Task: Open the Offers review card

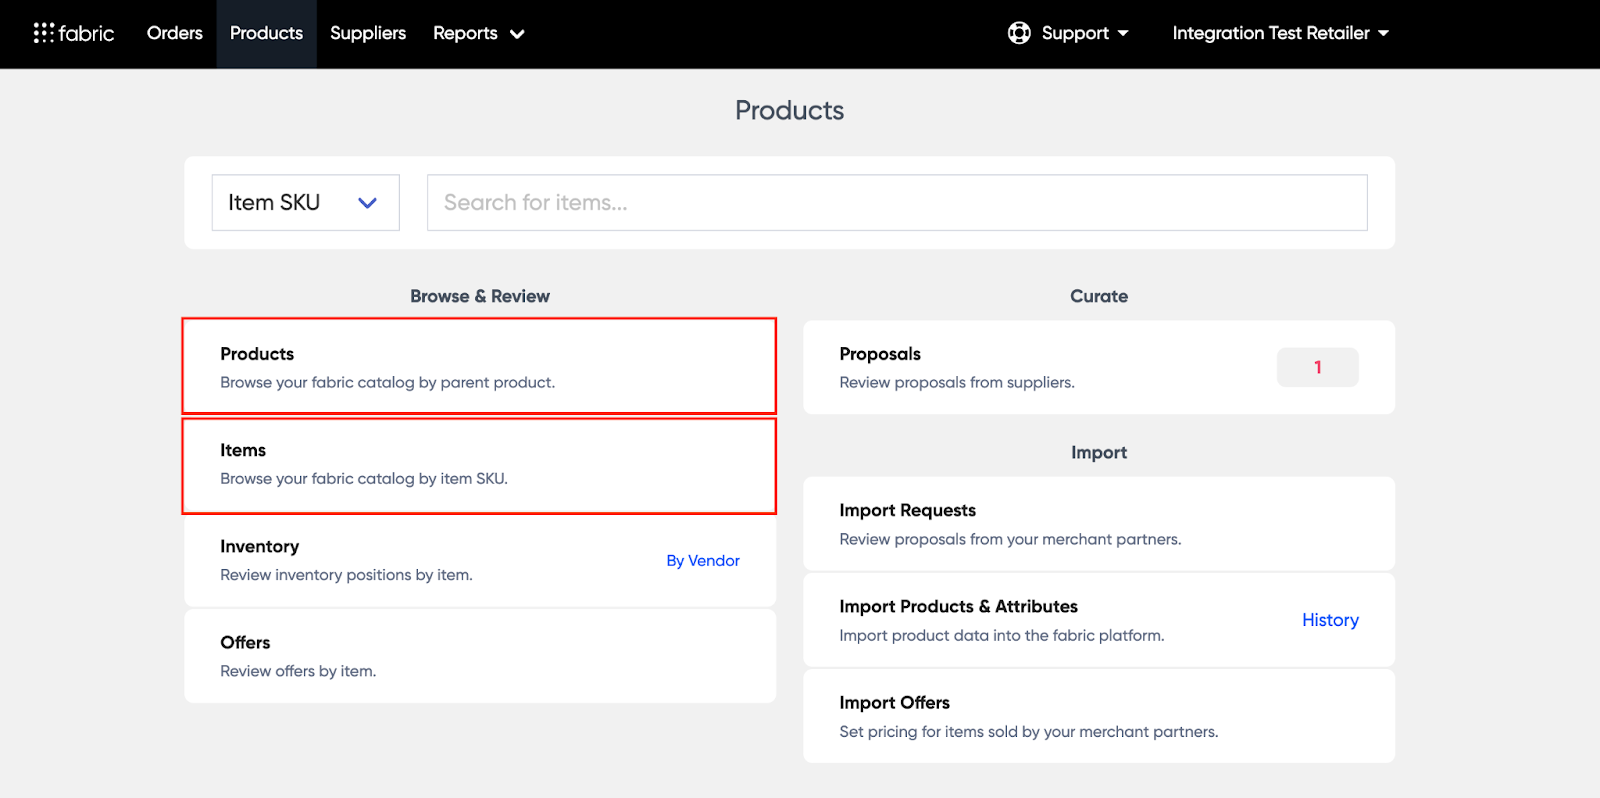Action: (x=479, y=656)
